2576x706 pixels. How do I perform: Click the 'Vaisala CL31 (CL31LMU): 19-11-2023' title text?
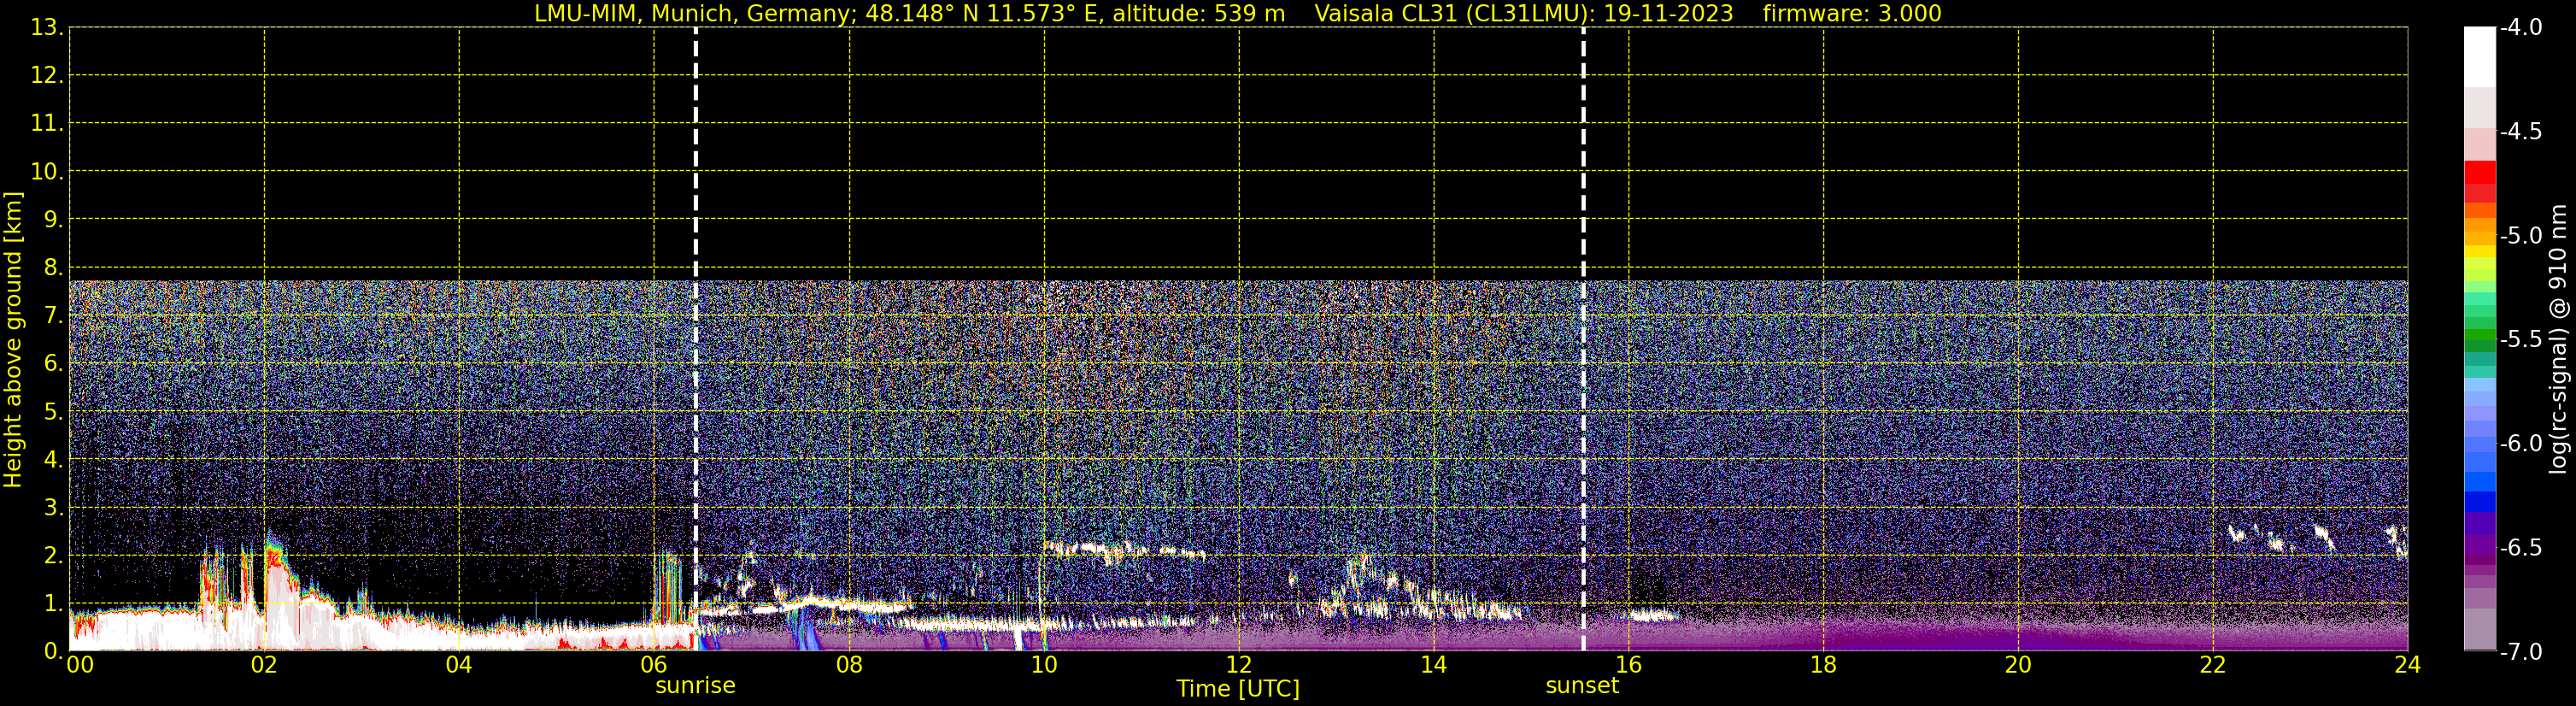[1523, 14]
